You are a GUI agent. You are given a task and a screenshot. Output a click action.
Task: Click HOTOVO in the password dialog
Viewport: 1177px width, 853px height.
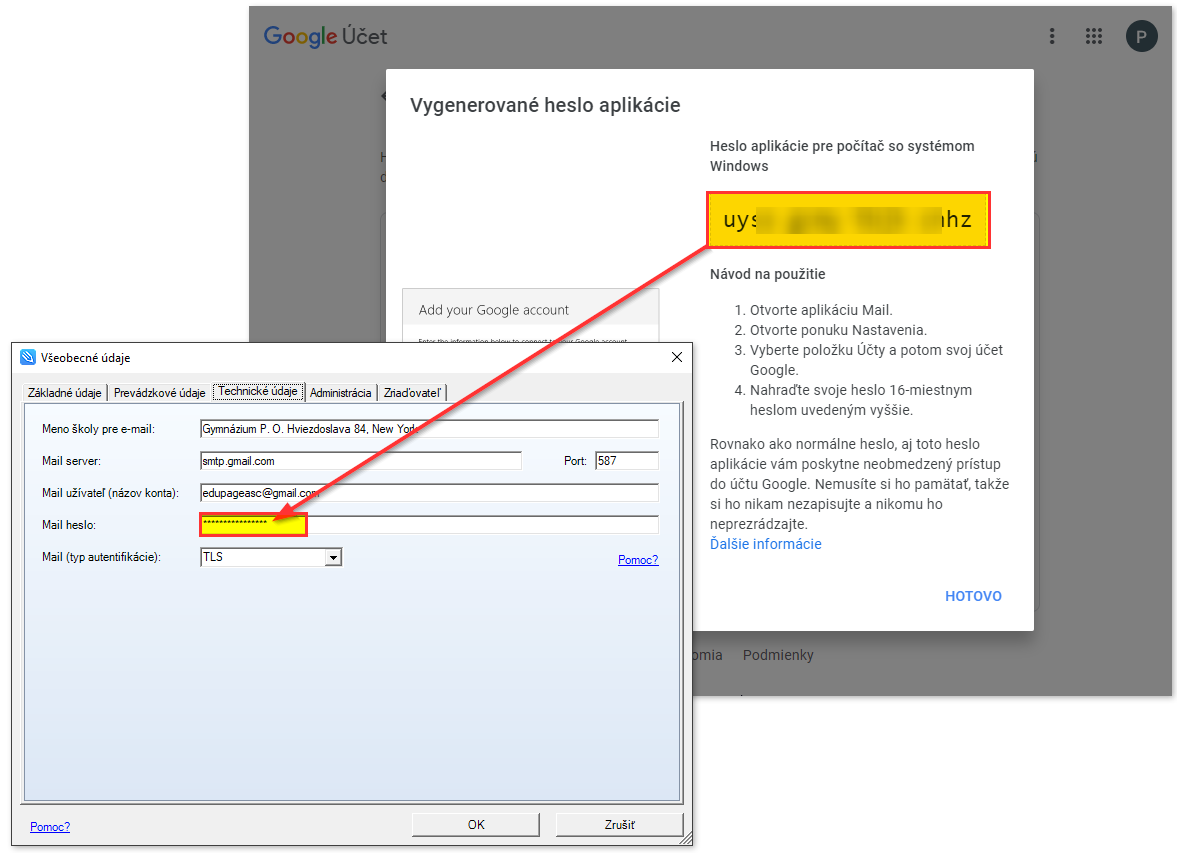tap(973, 596)
